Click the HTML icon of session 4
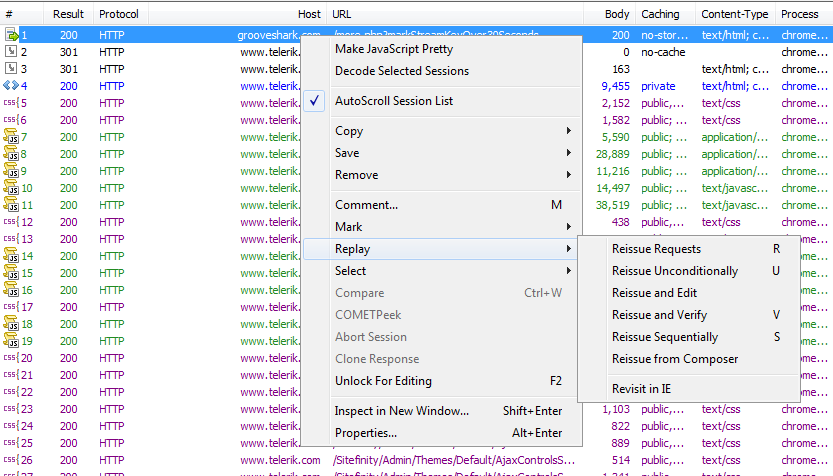 point(11,86)
